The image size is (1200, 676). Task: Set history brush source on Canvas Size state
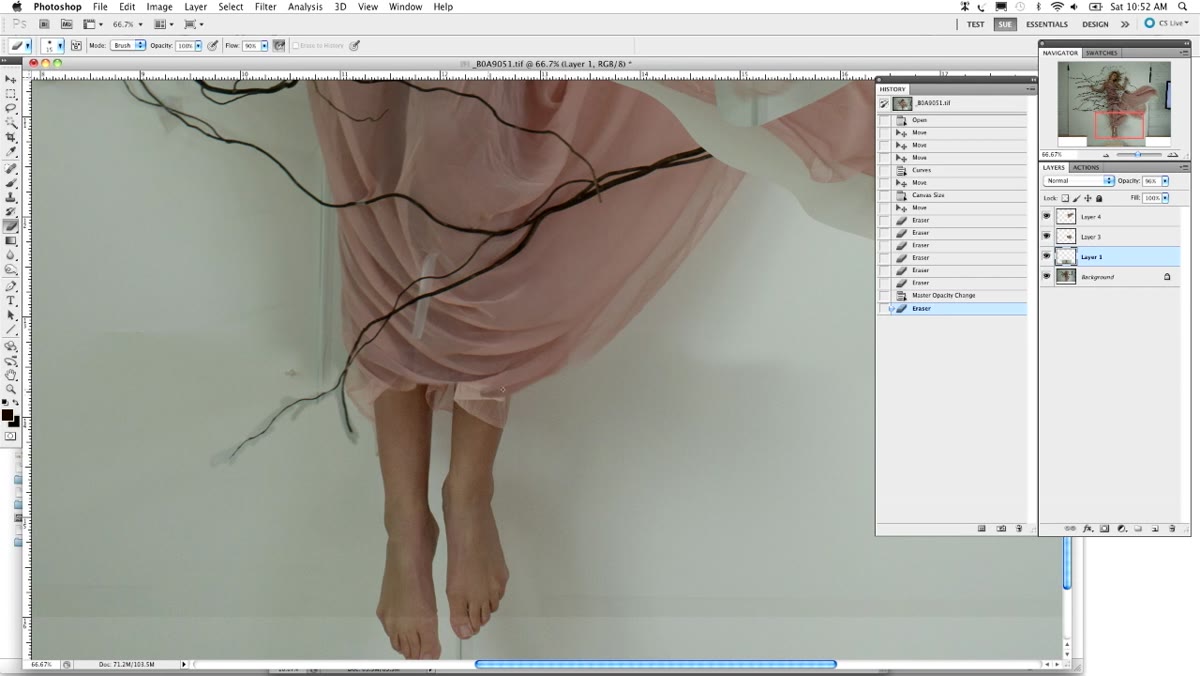point(884,195)
